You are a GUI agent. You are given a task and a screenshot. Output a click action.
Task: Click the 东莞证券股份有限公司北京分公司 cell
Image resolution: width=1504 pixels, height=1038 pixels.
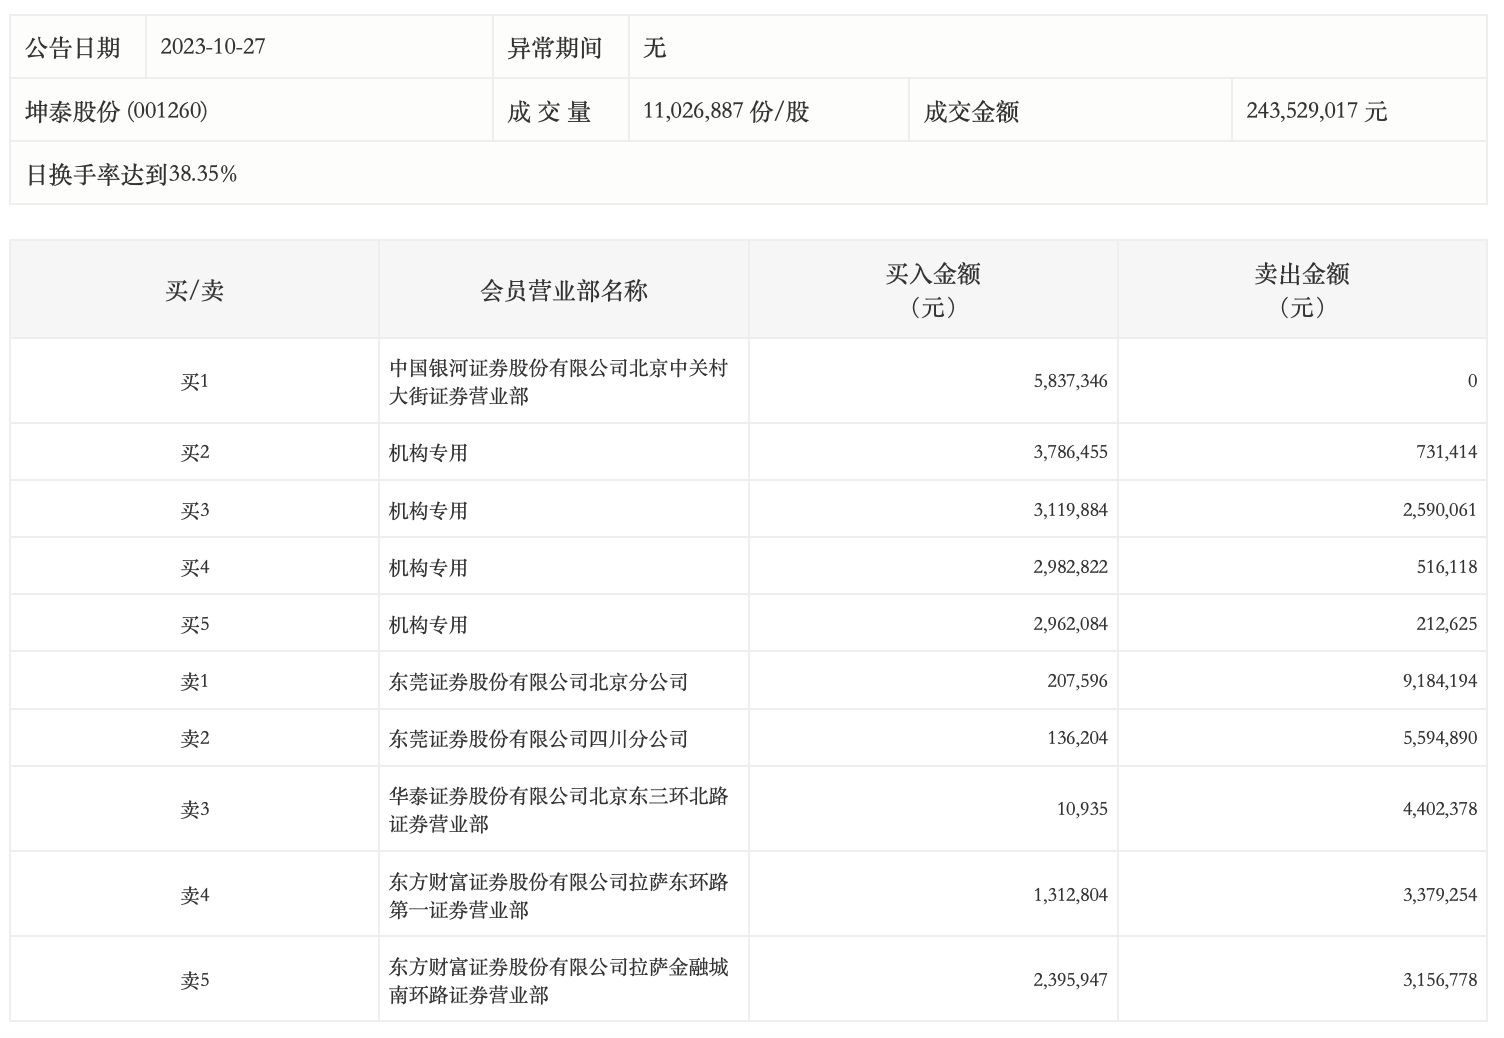tap(538, 682)
